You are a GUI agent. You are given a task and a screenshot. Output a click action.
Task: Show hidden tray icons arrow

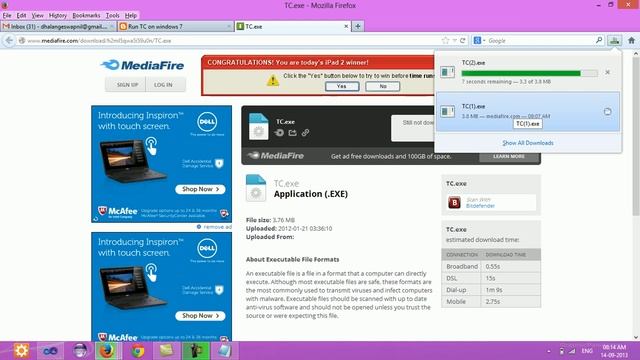tap(549, 351)
